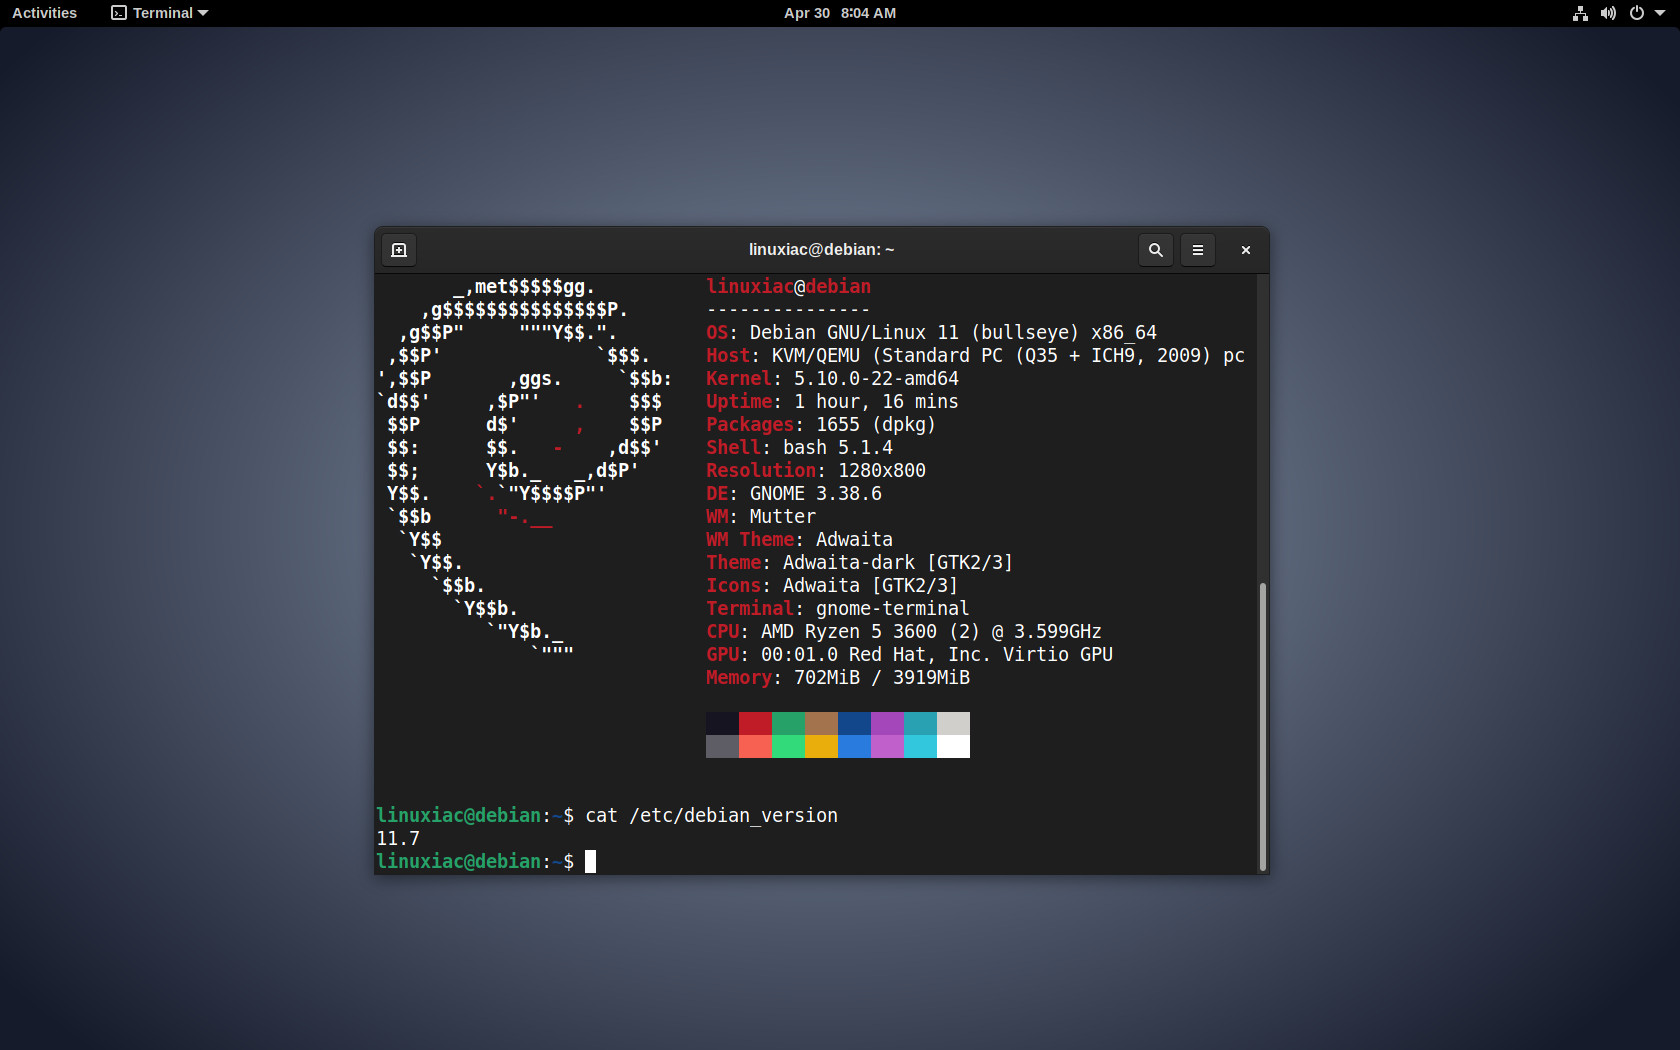Click the 'Shell: bash 5.1.4' line
Screen dimensions: 1680x1050
click(799, 447)
